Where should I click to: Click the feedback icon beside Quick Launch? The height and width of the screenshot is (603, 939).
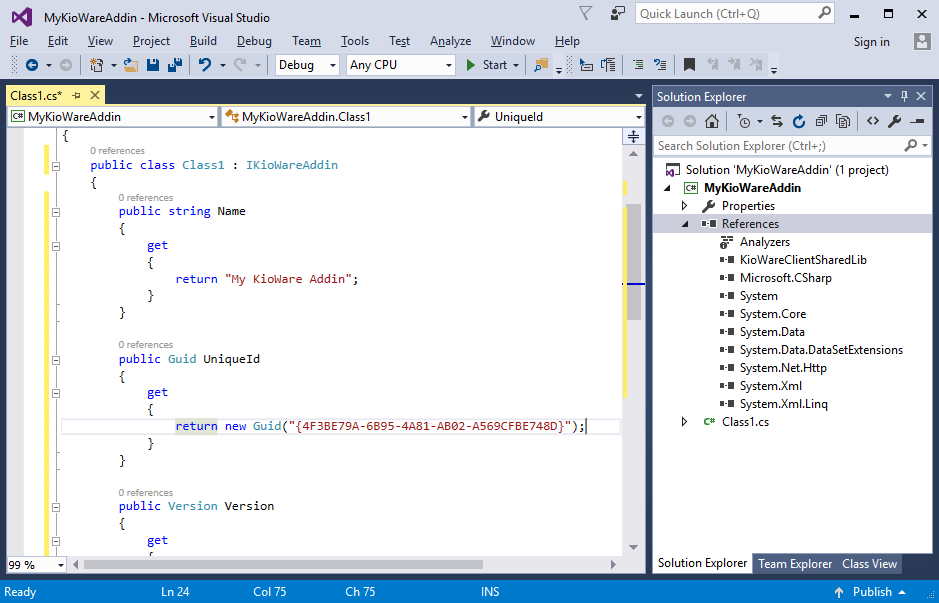[x=617, y=13]
